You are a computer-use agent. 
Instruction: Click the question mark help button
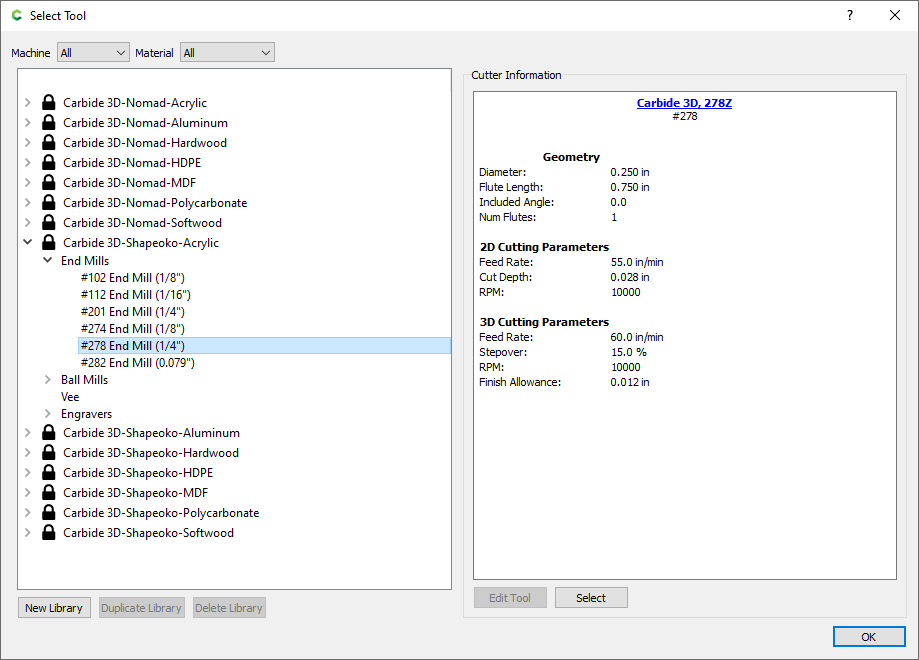click(x=850, y=15)
